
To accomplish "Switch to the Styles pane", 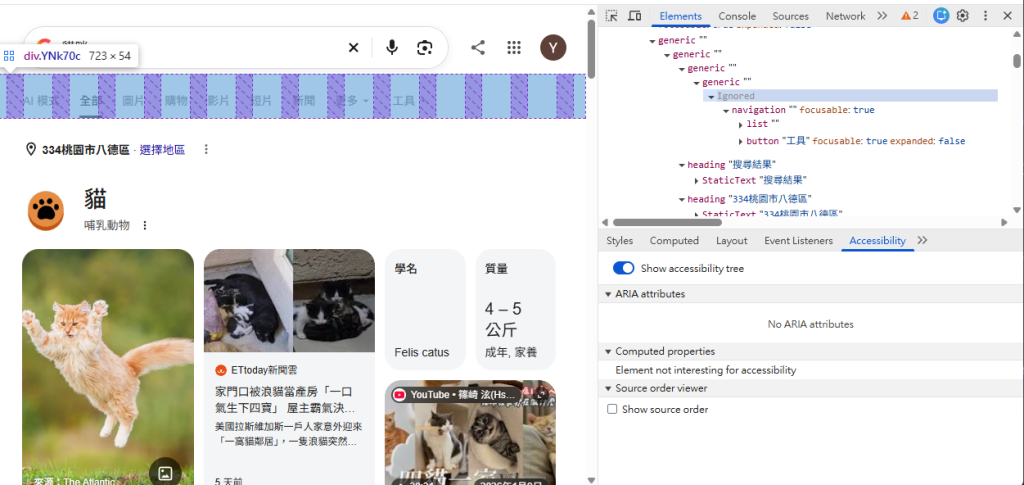I will [x=620, y=241].
